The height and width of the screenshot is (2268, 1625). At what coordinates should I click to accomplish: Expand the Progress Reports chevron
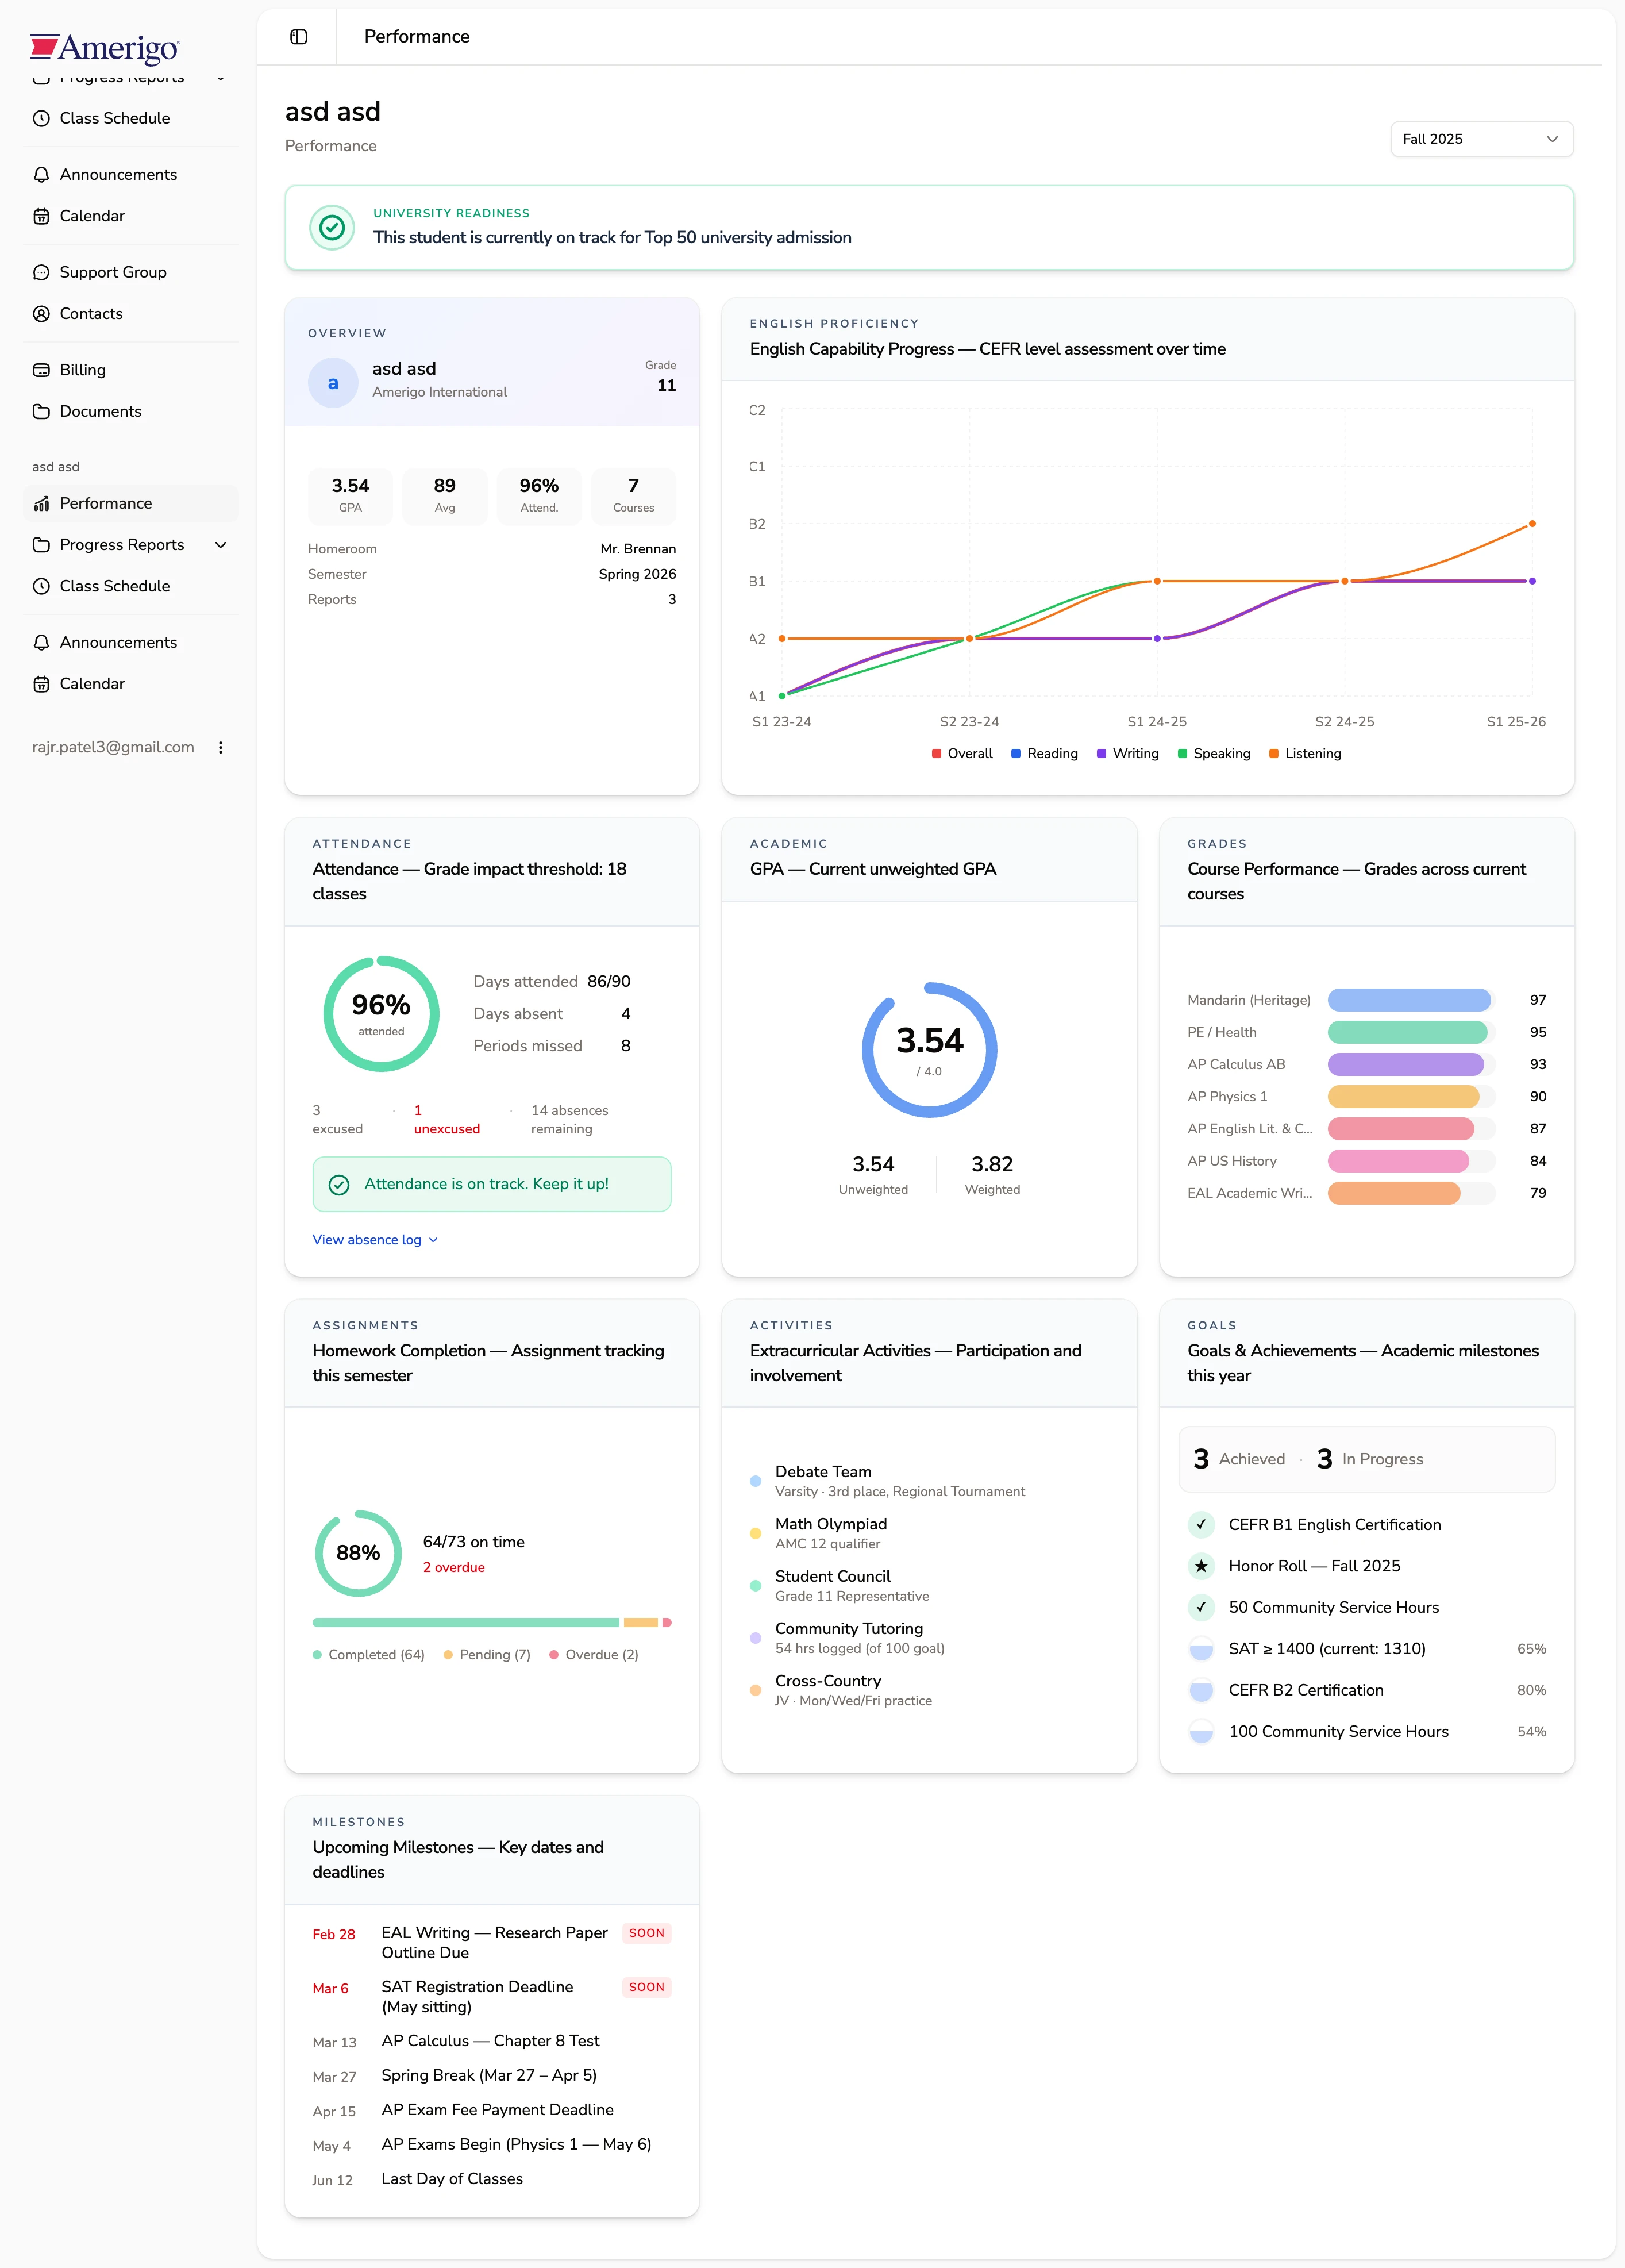pos(221,545)
